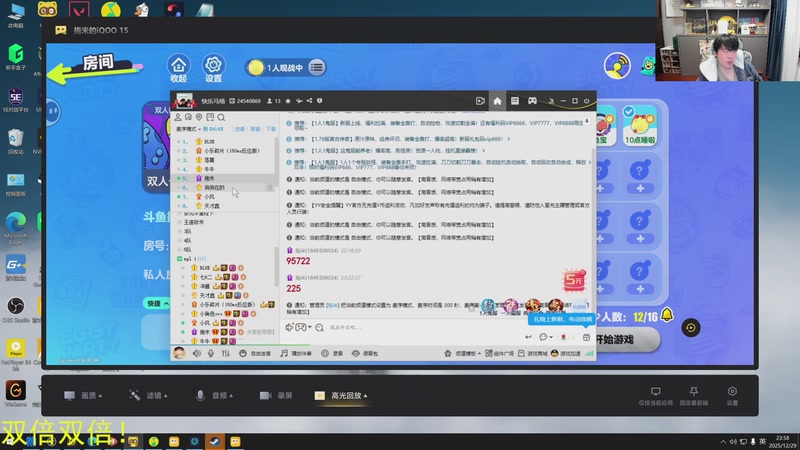
Task: Open Steam from the Windows taskbar
Action: click(x=214, y=441)
